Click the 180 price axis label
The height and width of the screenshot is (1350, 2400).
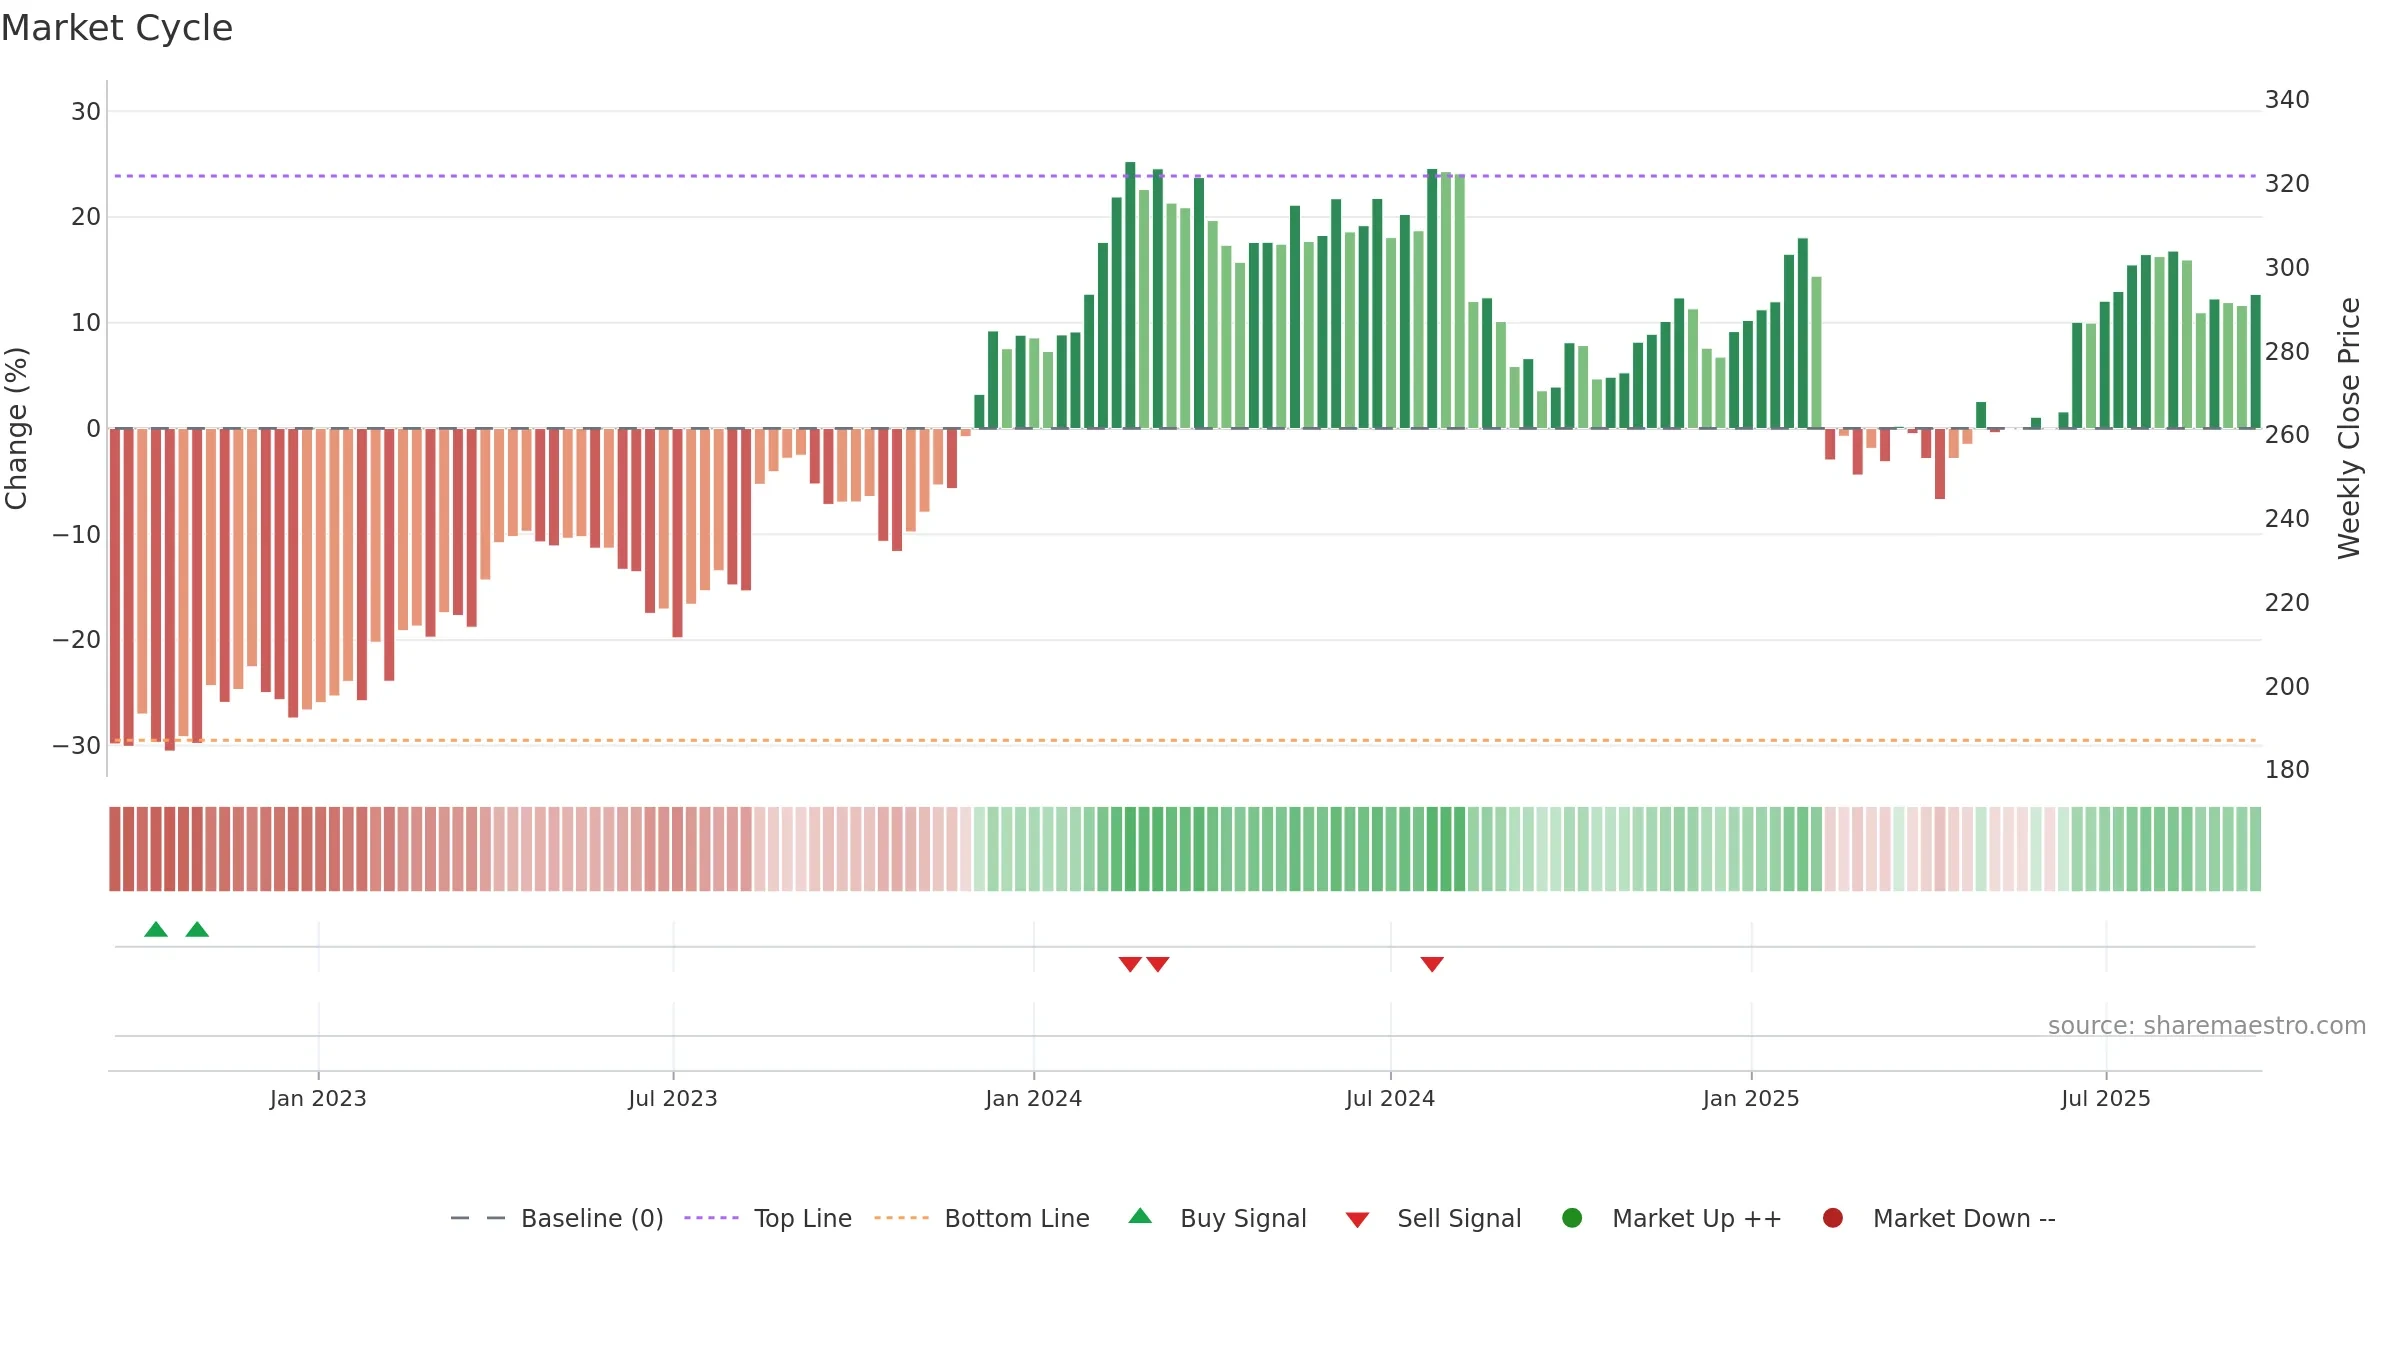tap(2287, 770)
